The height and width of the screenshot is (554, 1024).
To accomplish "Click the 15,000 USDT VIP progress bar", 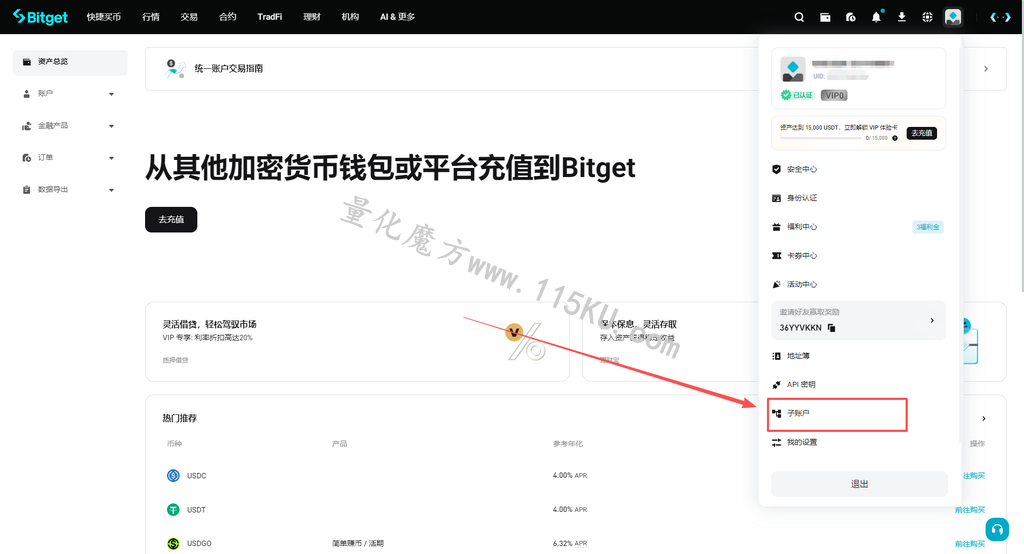I will tap(820, 138).
